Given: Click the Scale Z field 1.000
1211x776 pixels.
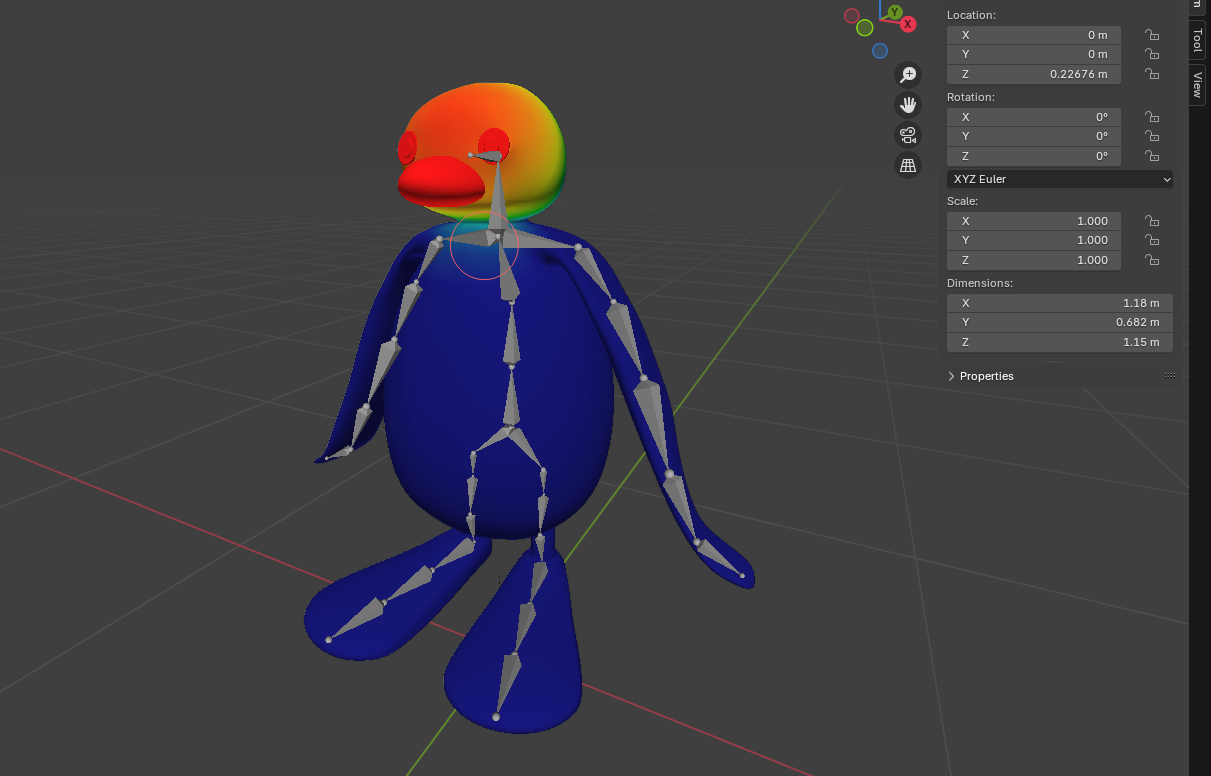Looking at the screenshot, I should point(1034,260).
